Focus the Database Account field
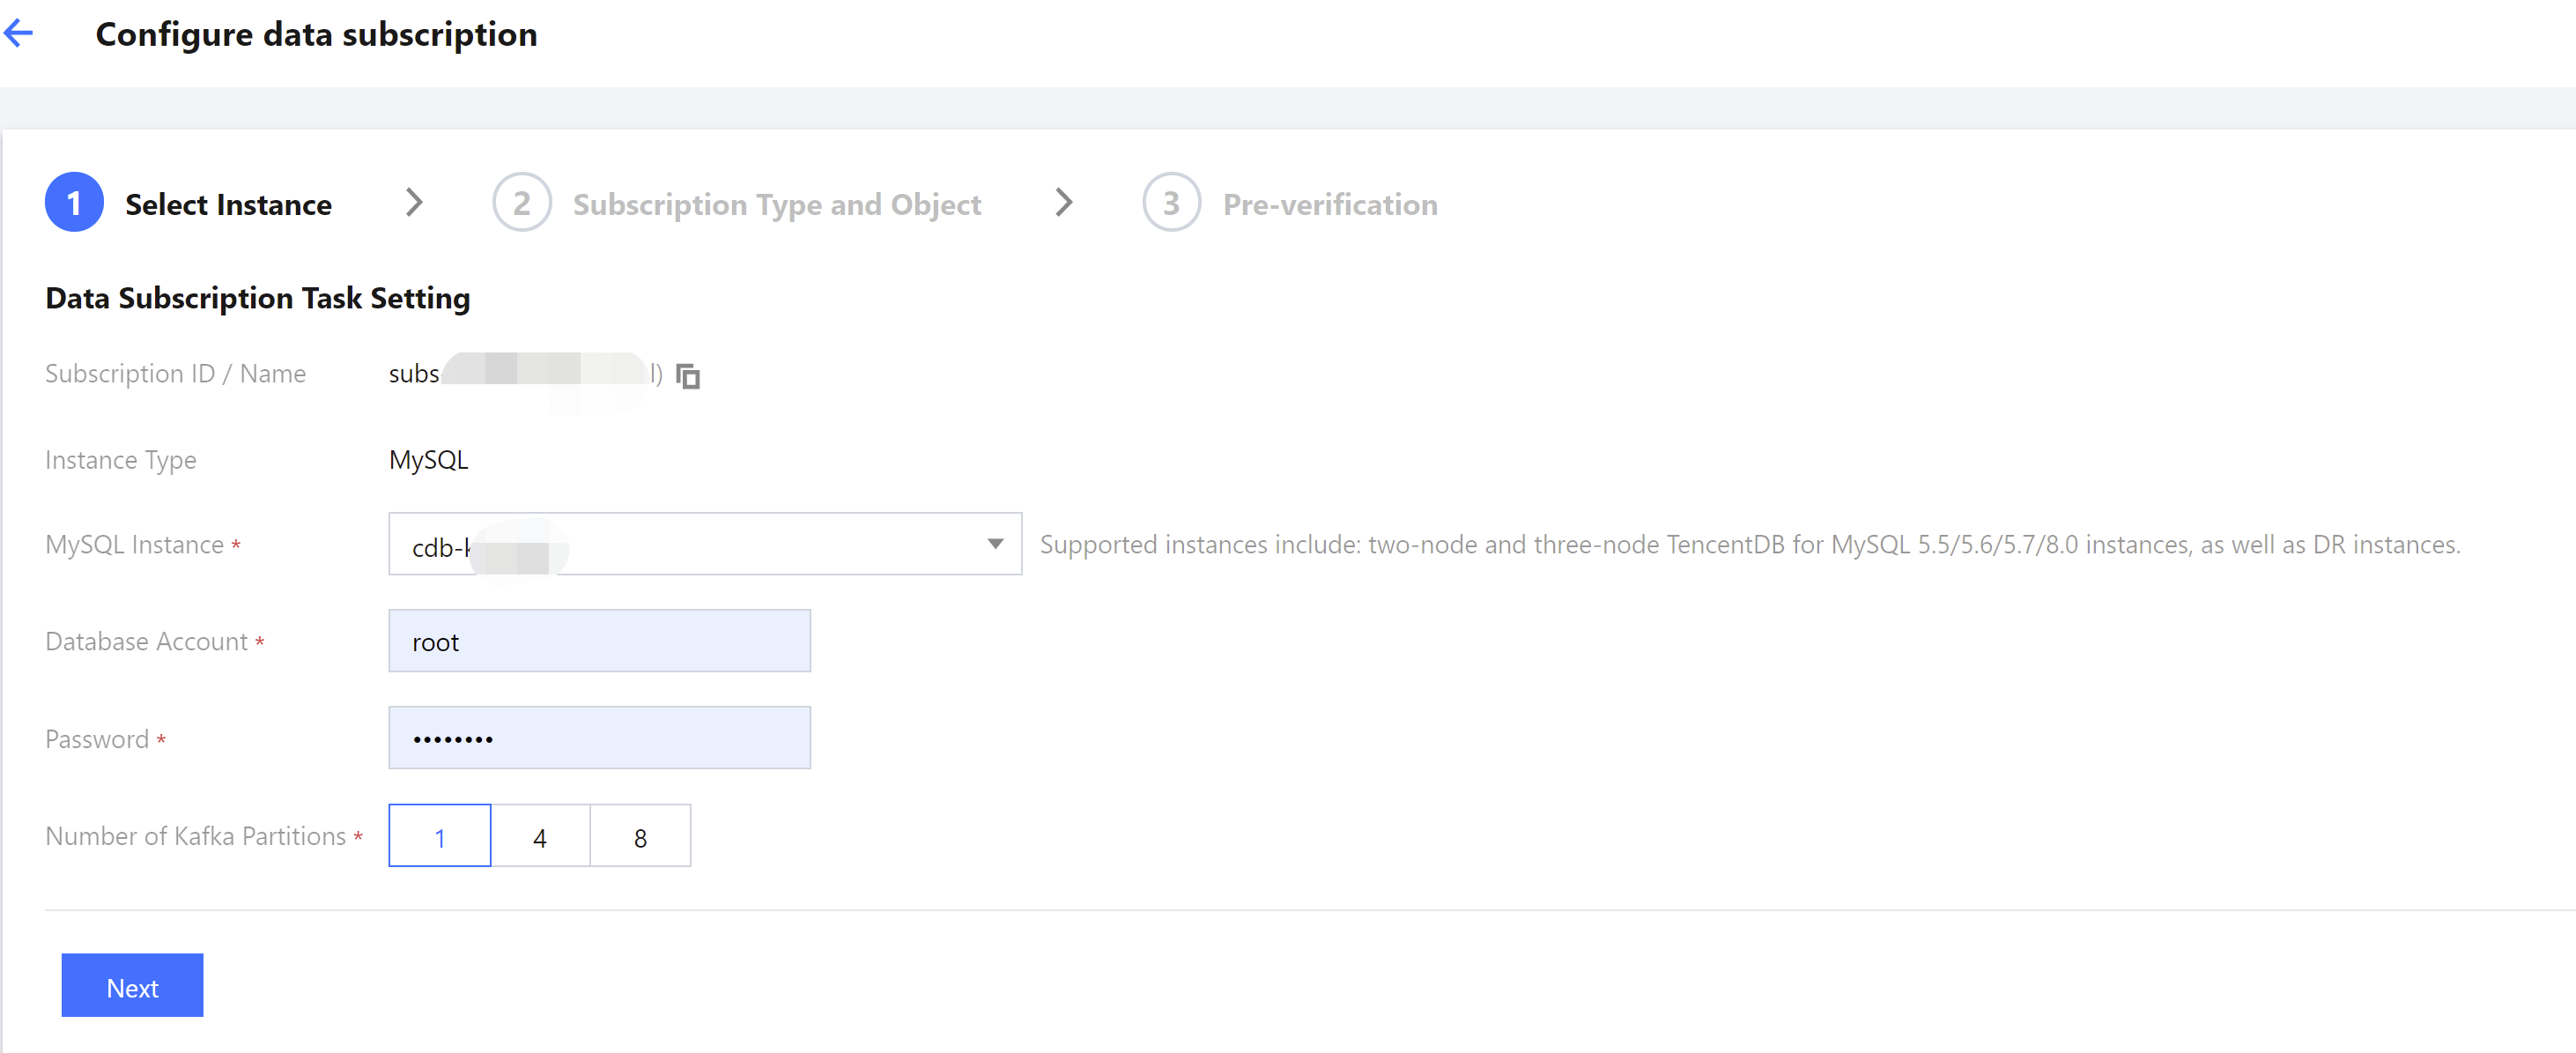The width and height of the screenshot is (2576, 1053). pos(599,642)
